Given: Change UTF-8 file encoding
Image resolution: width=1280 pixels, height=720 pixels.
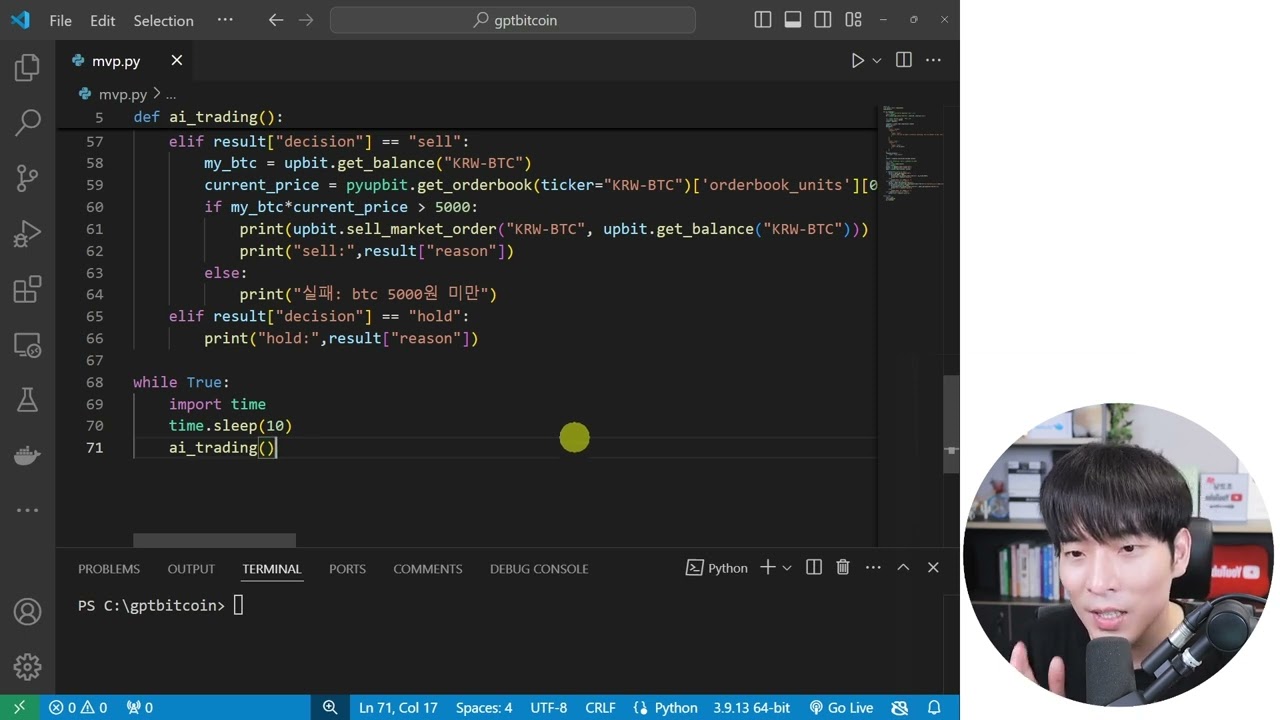Looking at the screenshot, I should (548, 707).
